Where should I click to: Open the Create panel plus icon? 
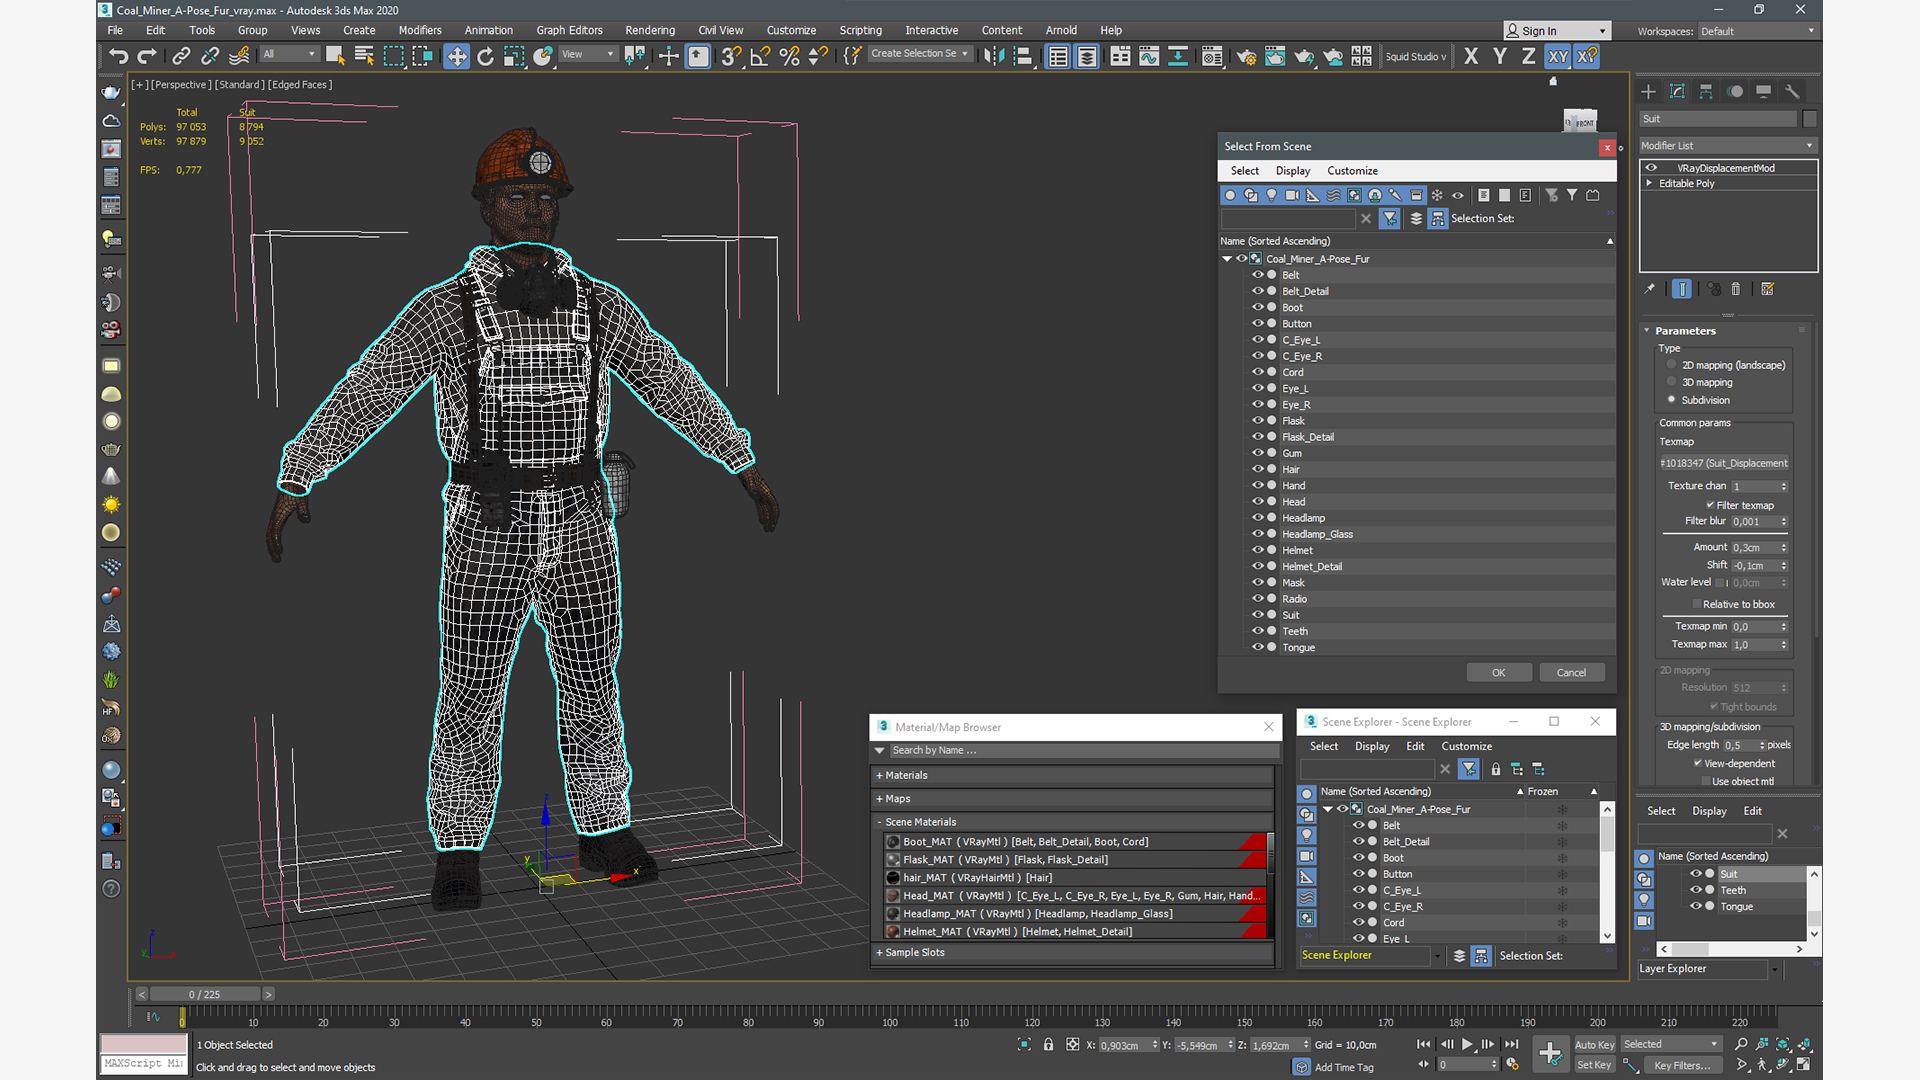pos(1648,91)
